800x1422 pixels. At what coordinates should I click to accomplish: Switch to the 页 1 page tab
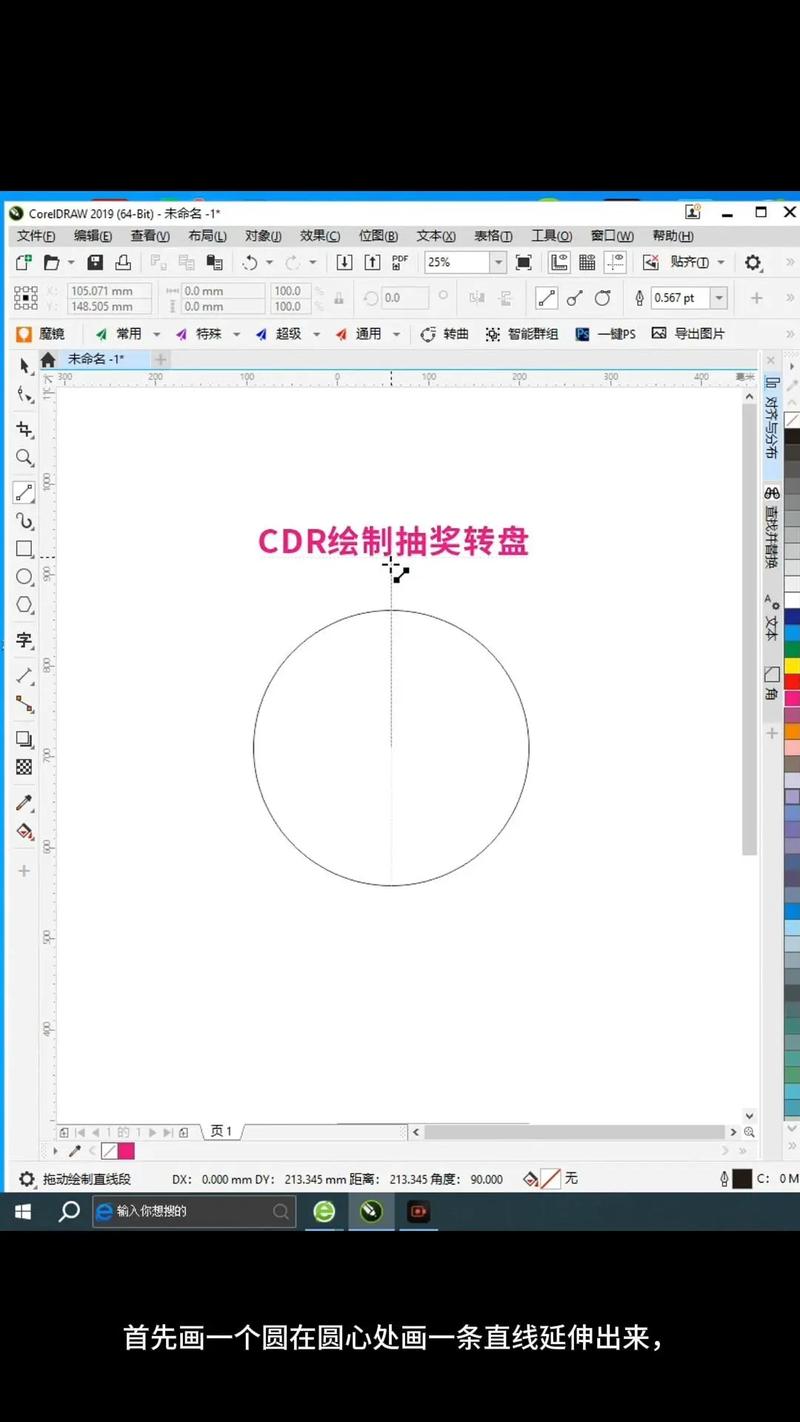click(x=221, y=1131)
